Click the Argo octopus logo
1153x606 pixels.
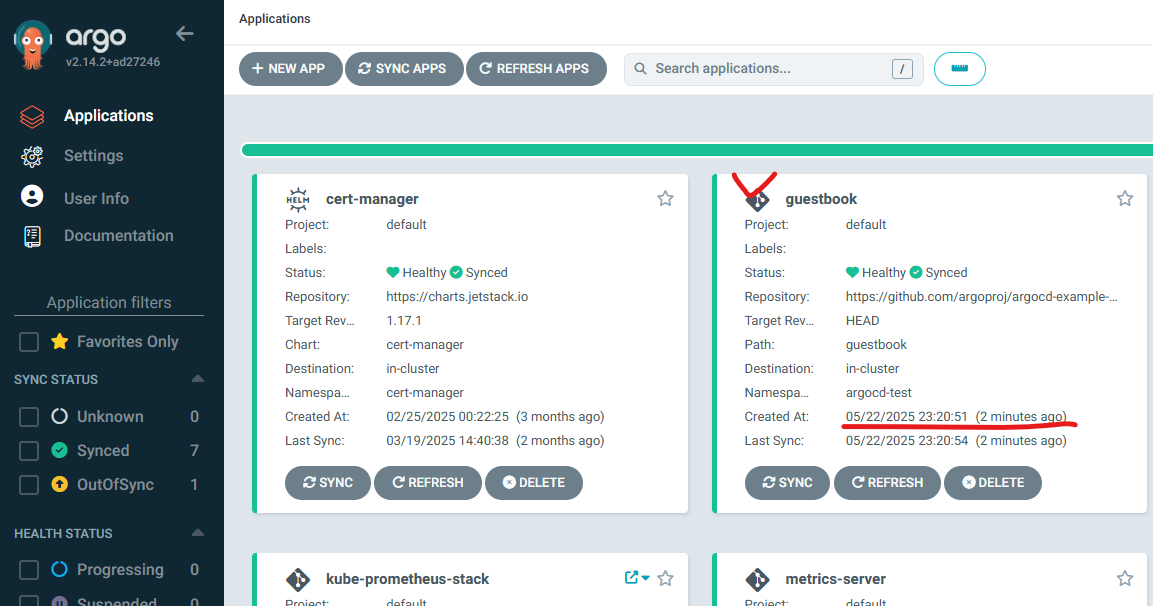[x=33, y=45]
